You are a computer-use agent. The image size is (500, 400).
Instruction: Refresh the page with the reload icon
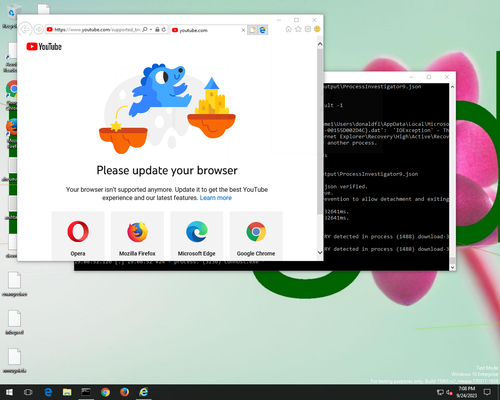(164, 30)
